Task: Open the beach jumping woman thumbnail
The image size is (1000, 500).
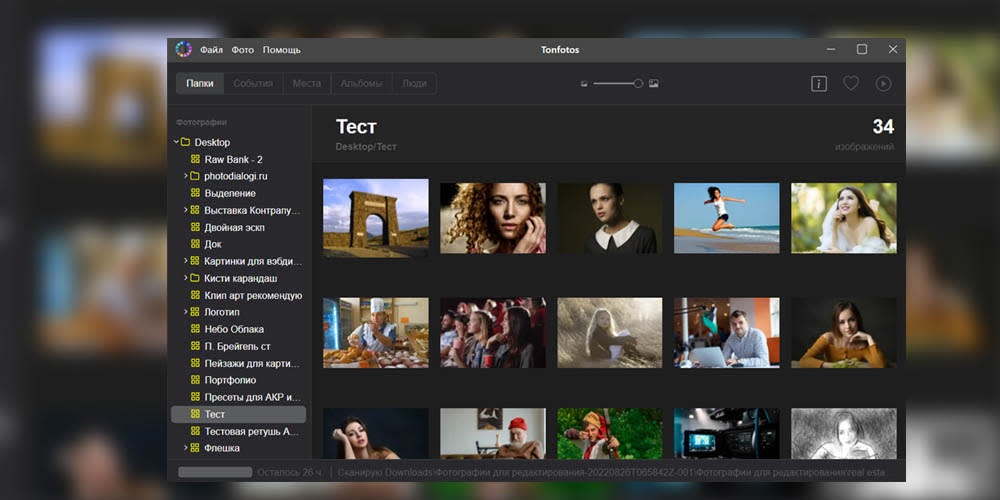Action: (x=726, y=218)
